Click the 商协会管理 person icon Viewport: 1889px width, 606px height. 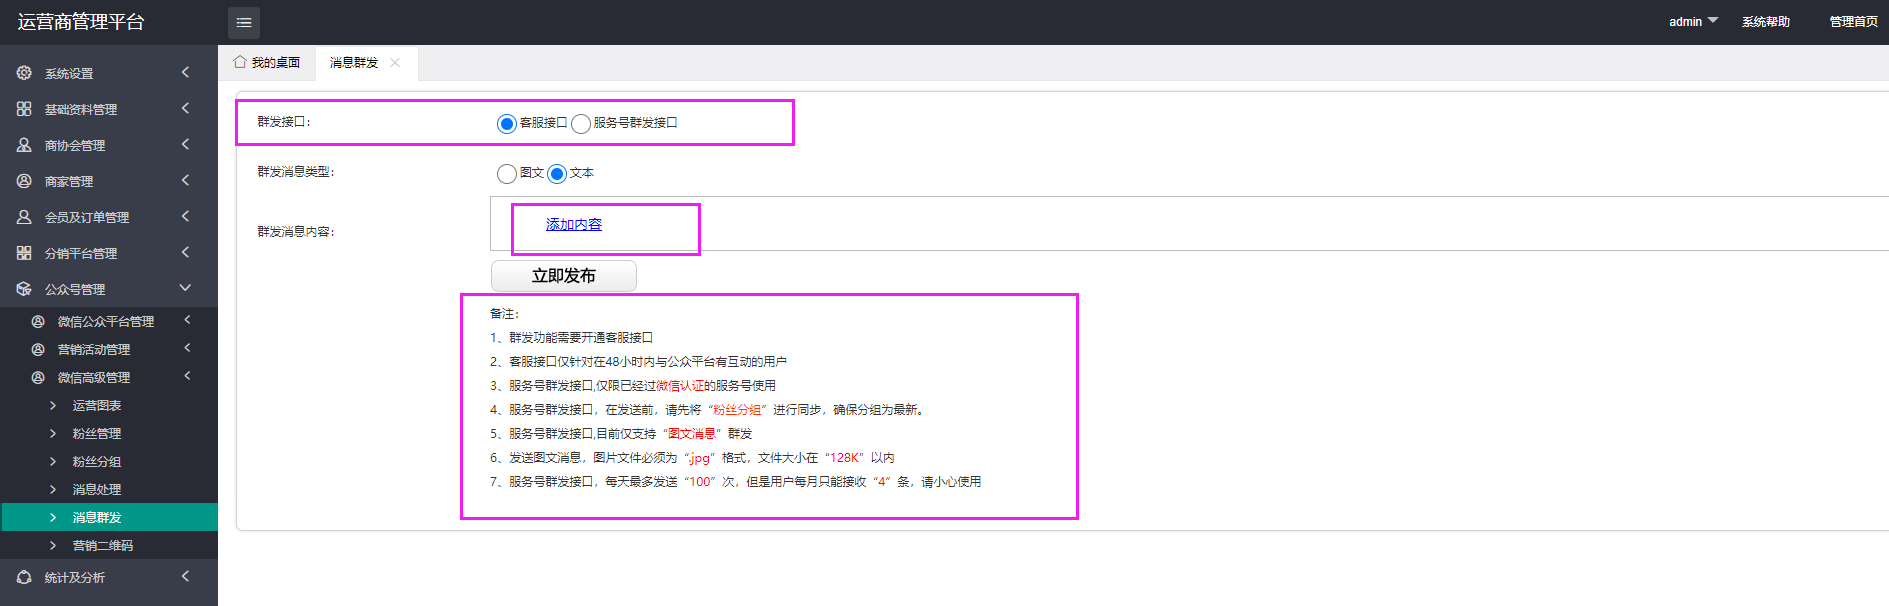click(x=24, y=145)
